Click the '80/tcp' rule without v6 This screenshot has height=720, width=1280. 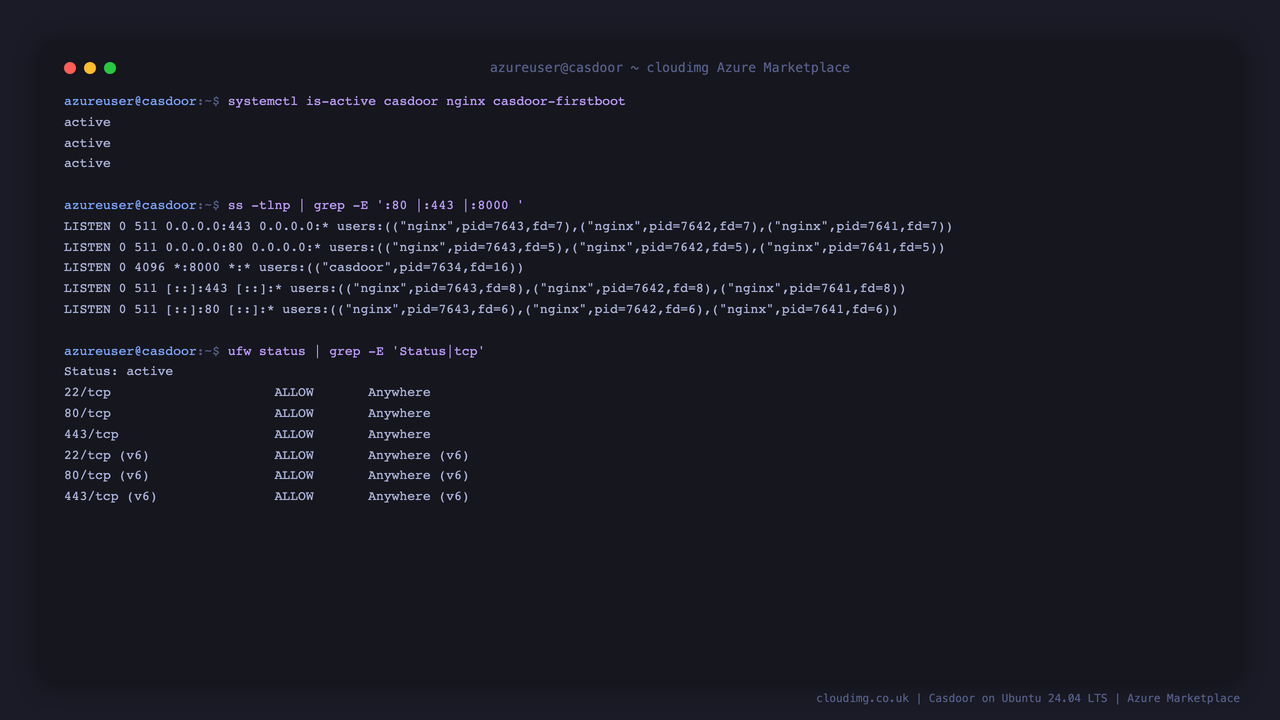pos(247,413)
